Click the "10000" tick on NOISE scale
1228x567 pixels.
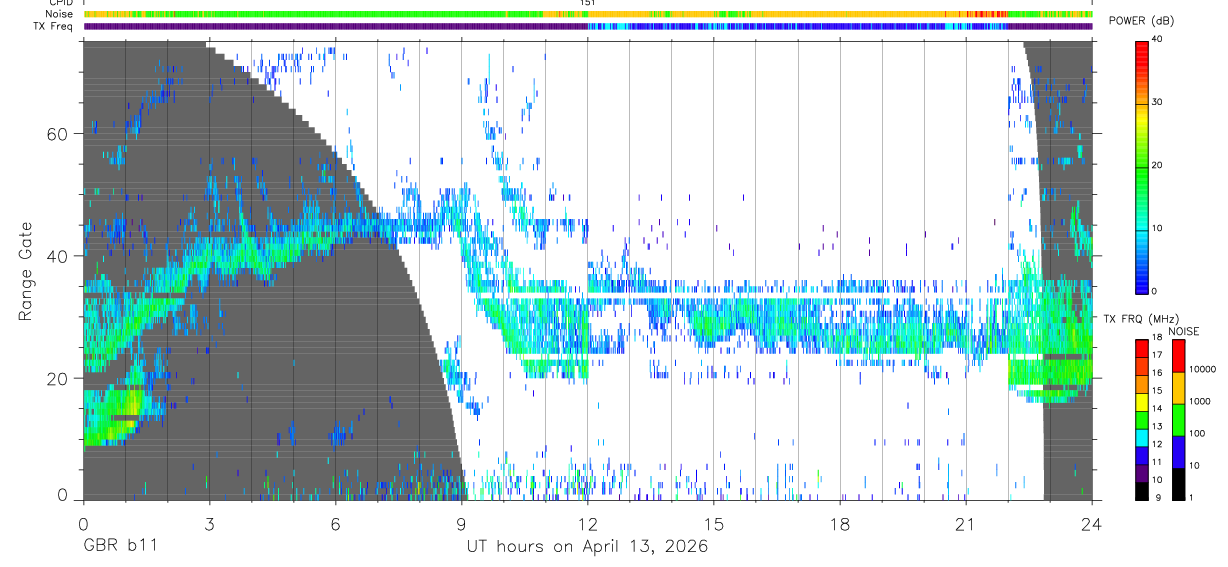[x=1201, y=370]
